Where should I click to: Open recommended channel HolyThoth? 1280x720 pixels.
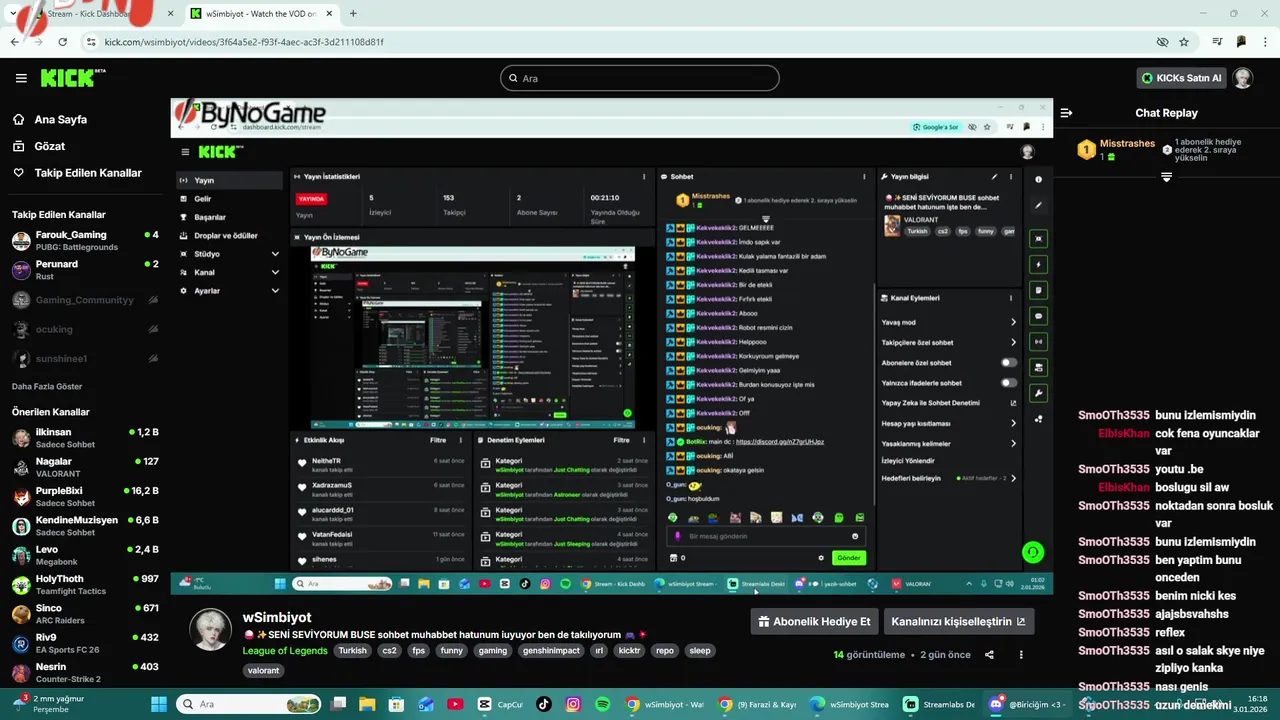coord(84,584)
